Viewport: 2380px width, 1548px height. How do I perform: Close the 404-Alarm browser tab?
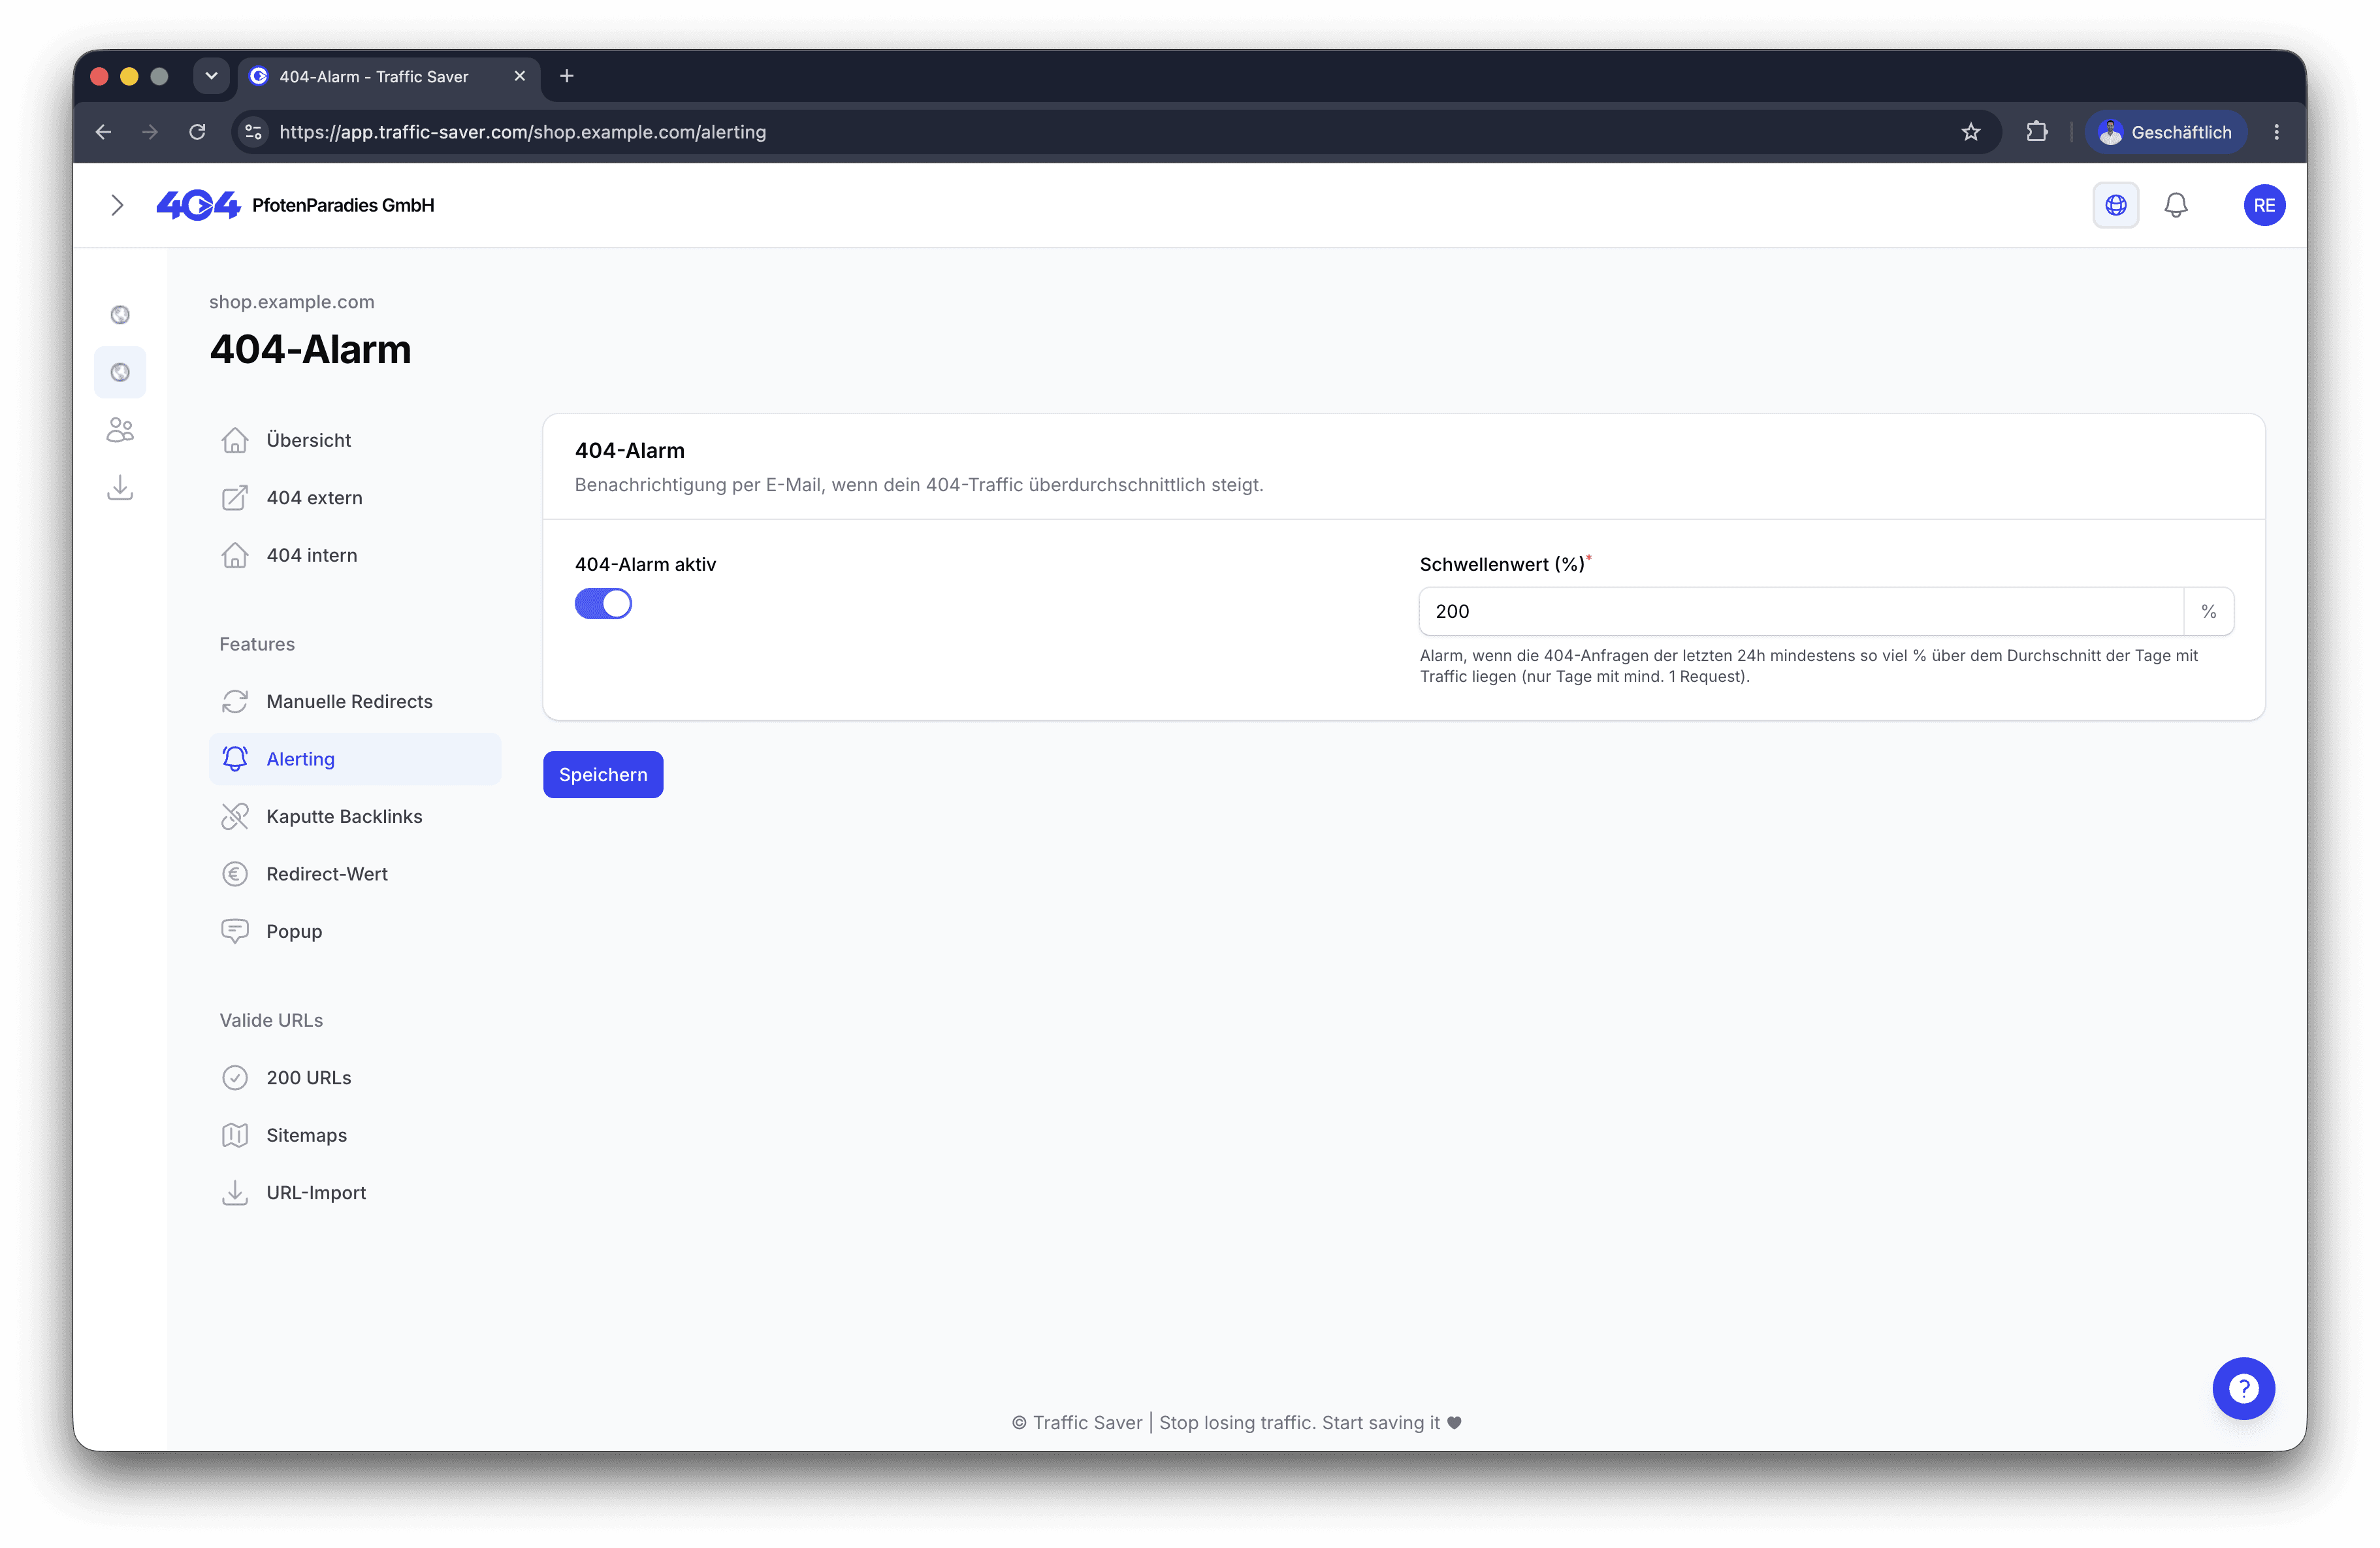(519, 76)
